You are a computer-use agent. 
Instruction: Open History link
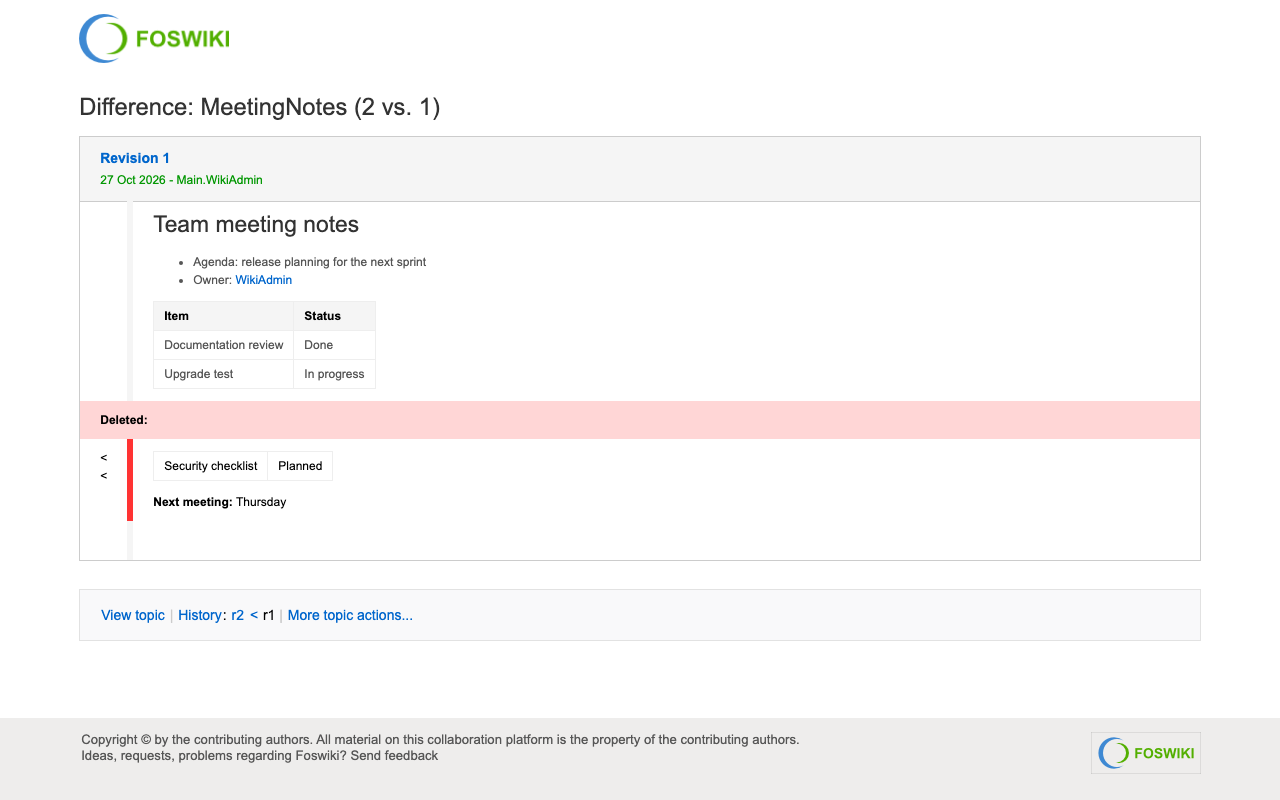click(200, 615)
